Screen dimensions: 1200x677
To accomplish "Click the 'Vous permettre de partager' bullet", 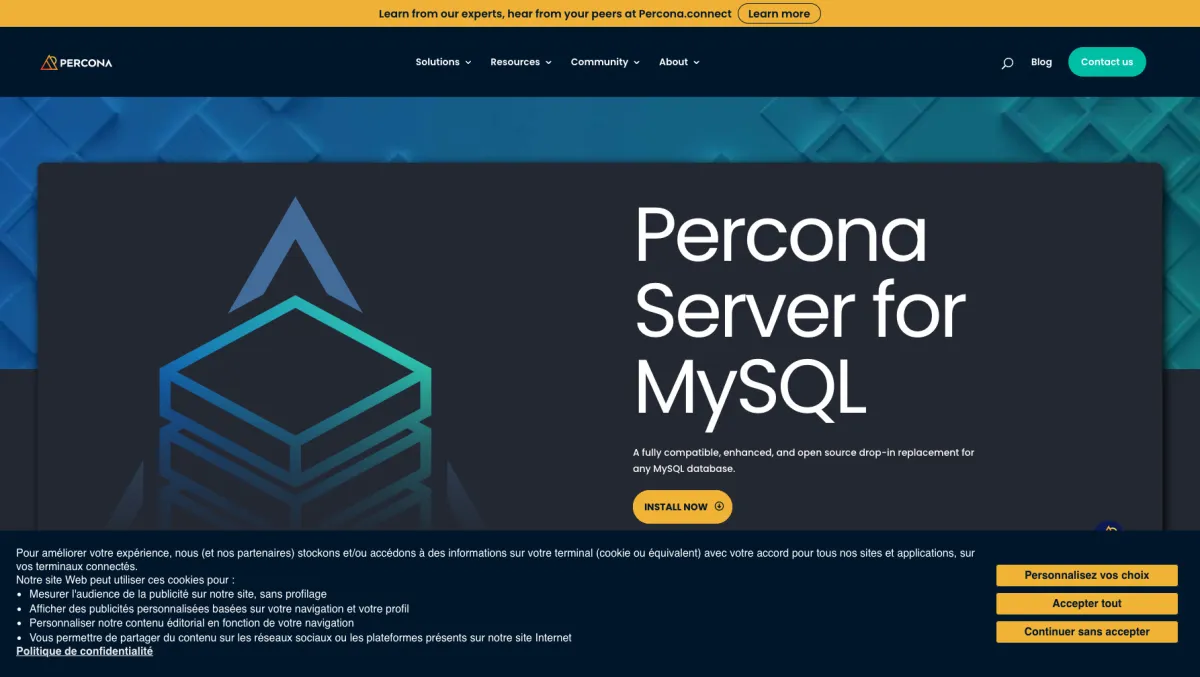I will coord(300,637).
